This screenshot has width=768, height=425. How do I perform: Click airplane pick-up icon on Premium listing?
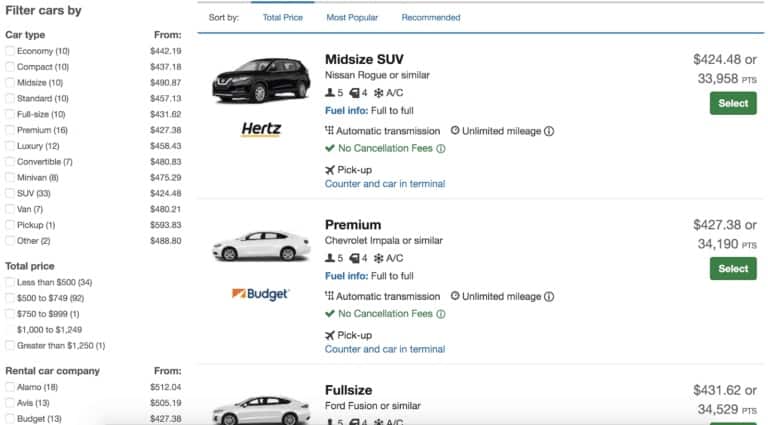330,335
